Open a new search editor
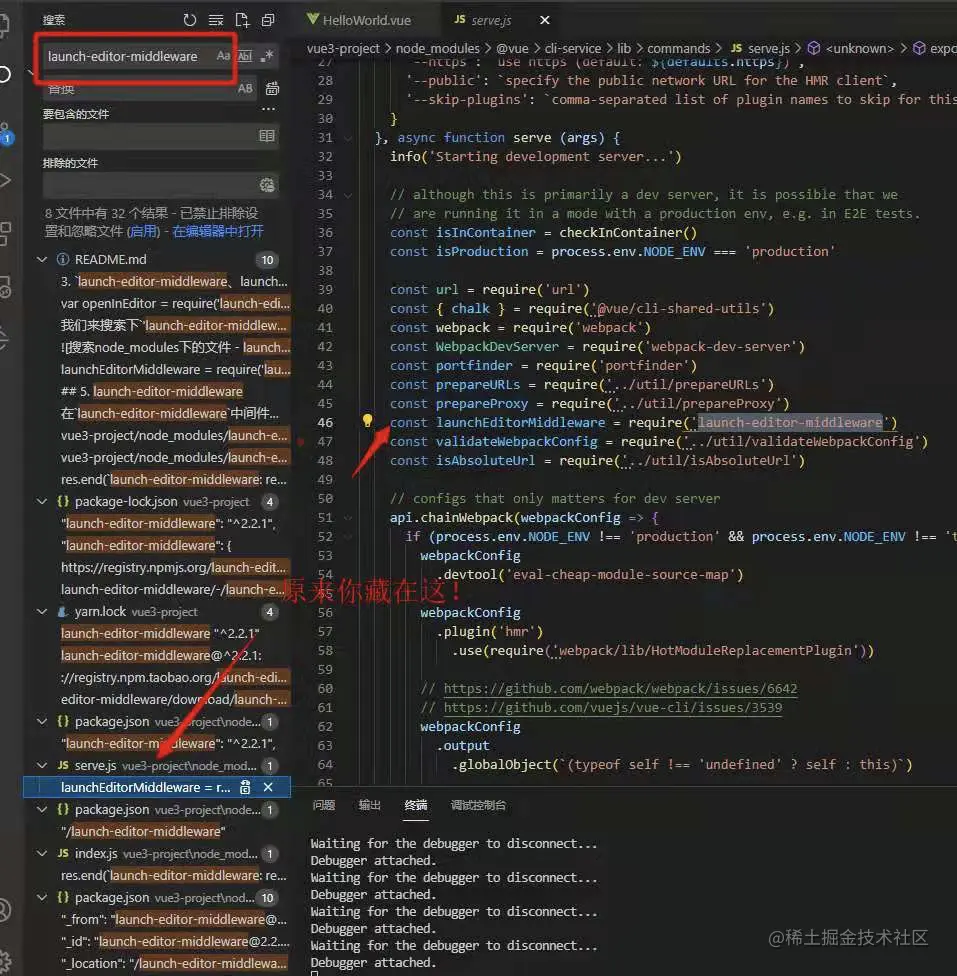 click(242, 20)
